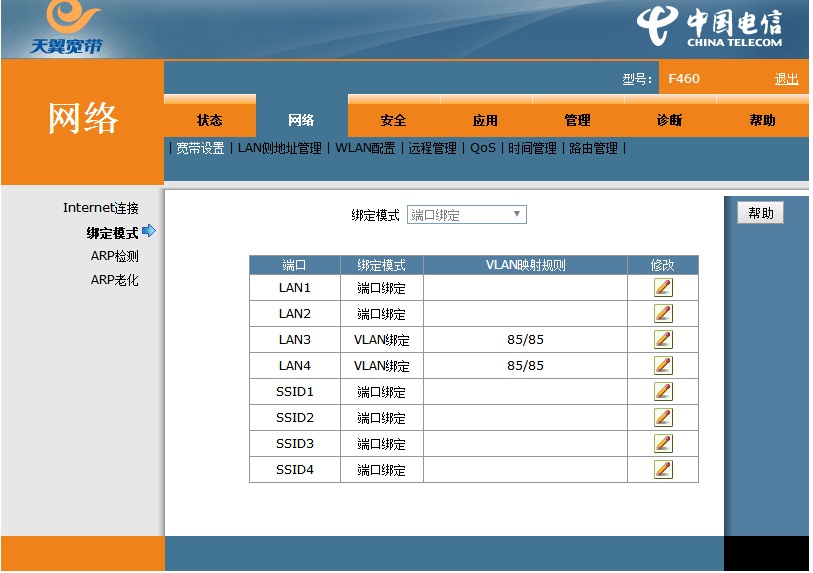Modify the SSID3 binding entry

[x=662, y=443]
